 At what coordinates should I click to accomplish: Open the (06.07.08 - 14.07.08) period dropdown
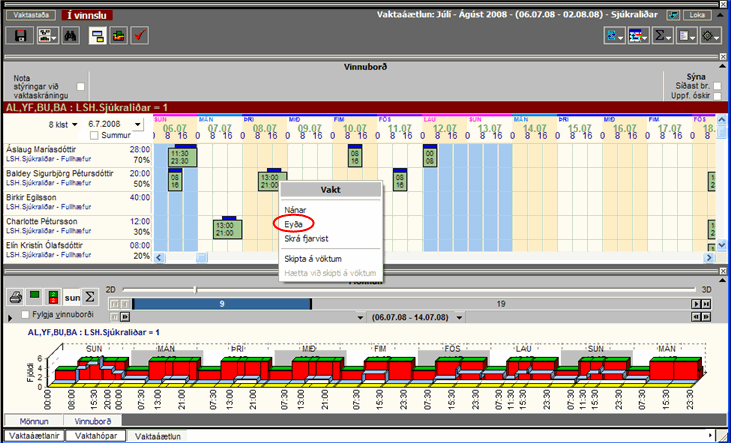click(459, 318)
